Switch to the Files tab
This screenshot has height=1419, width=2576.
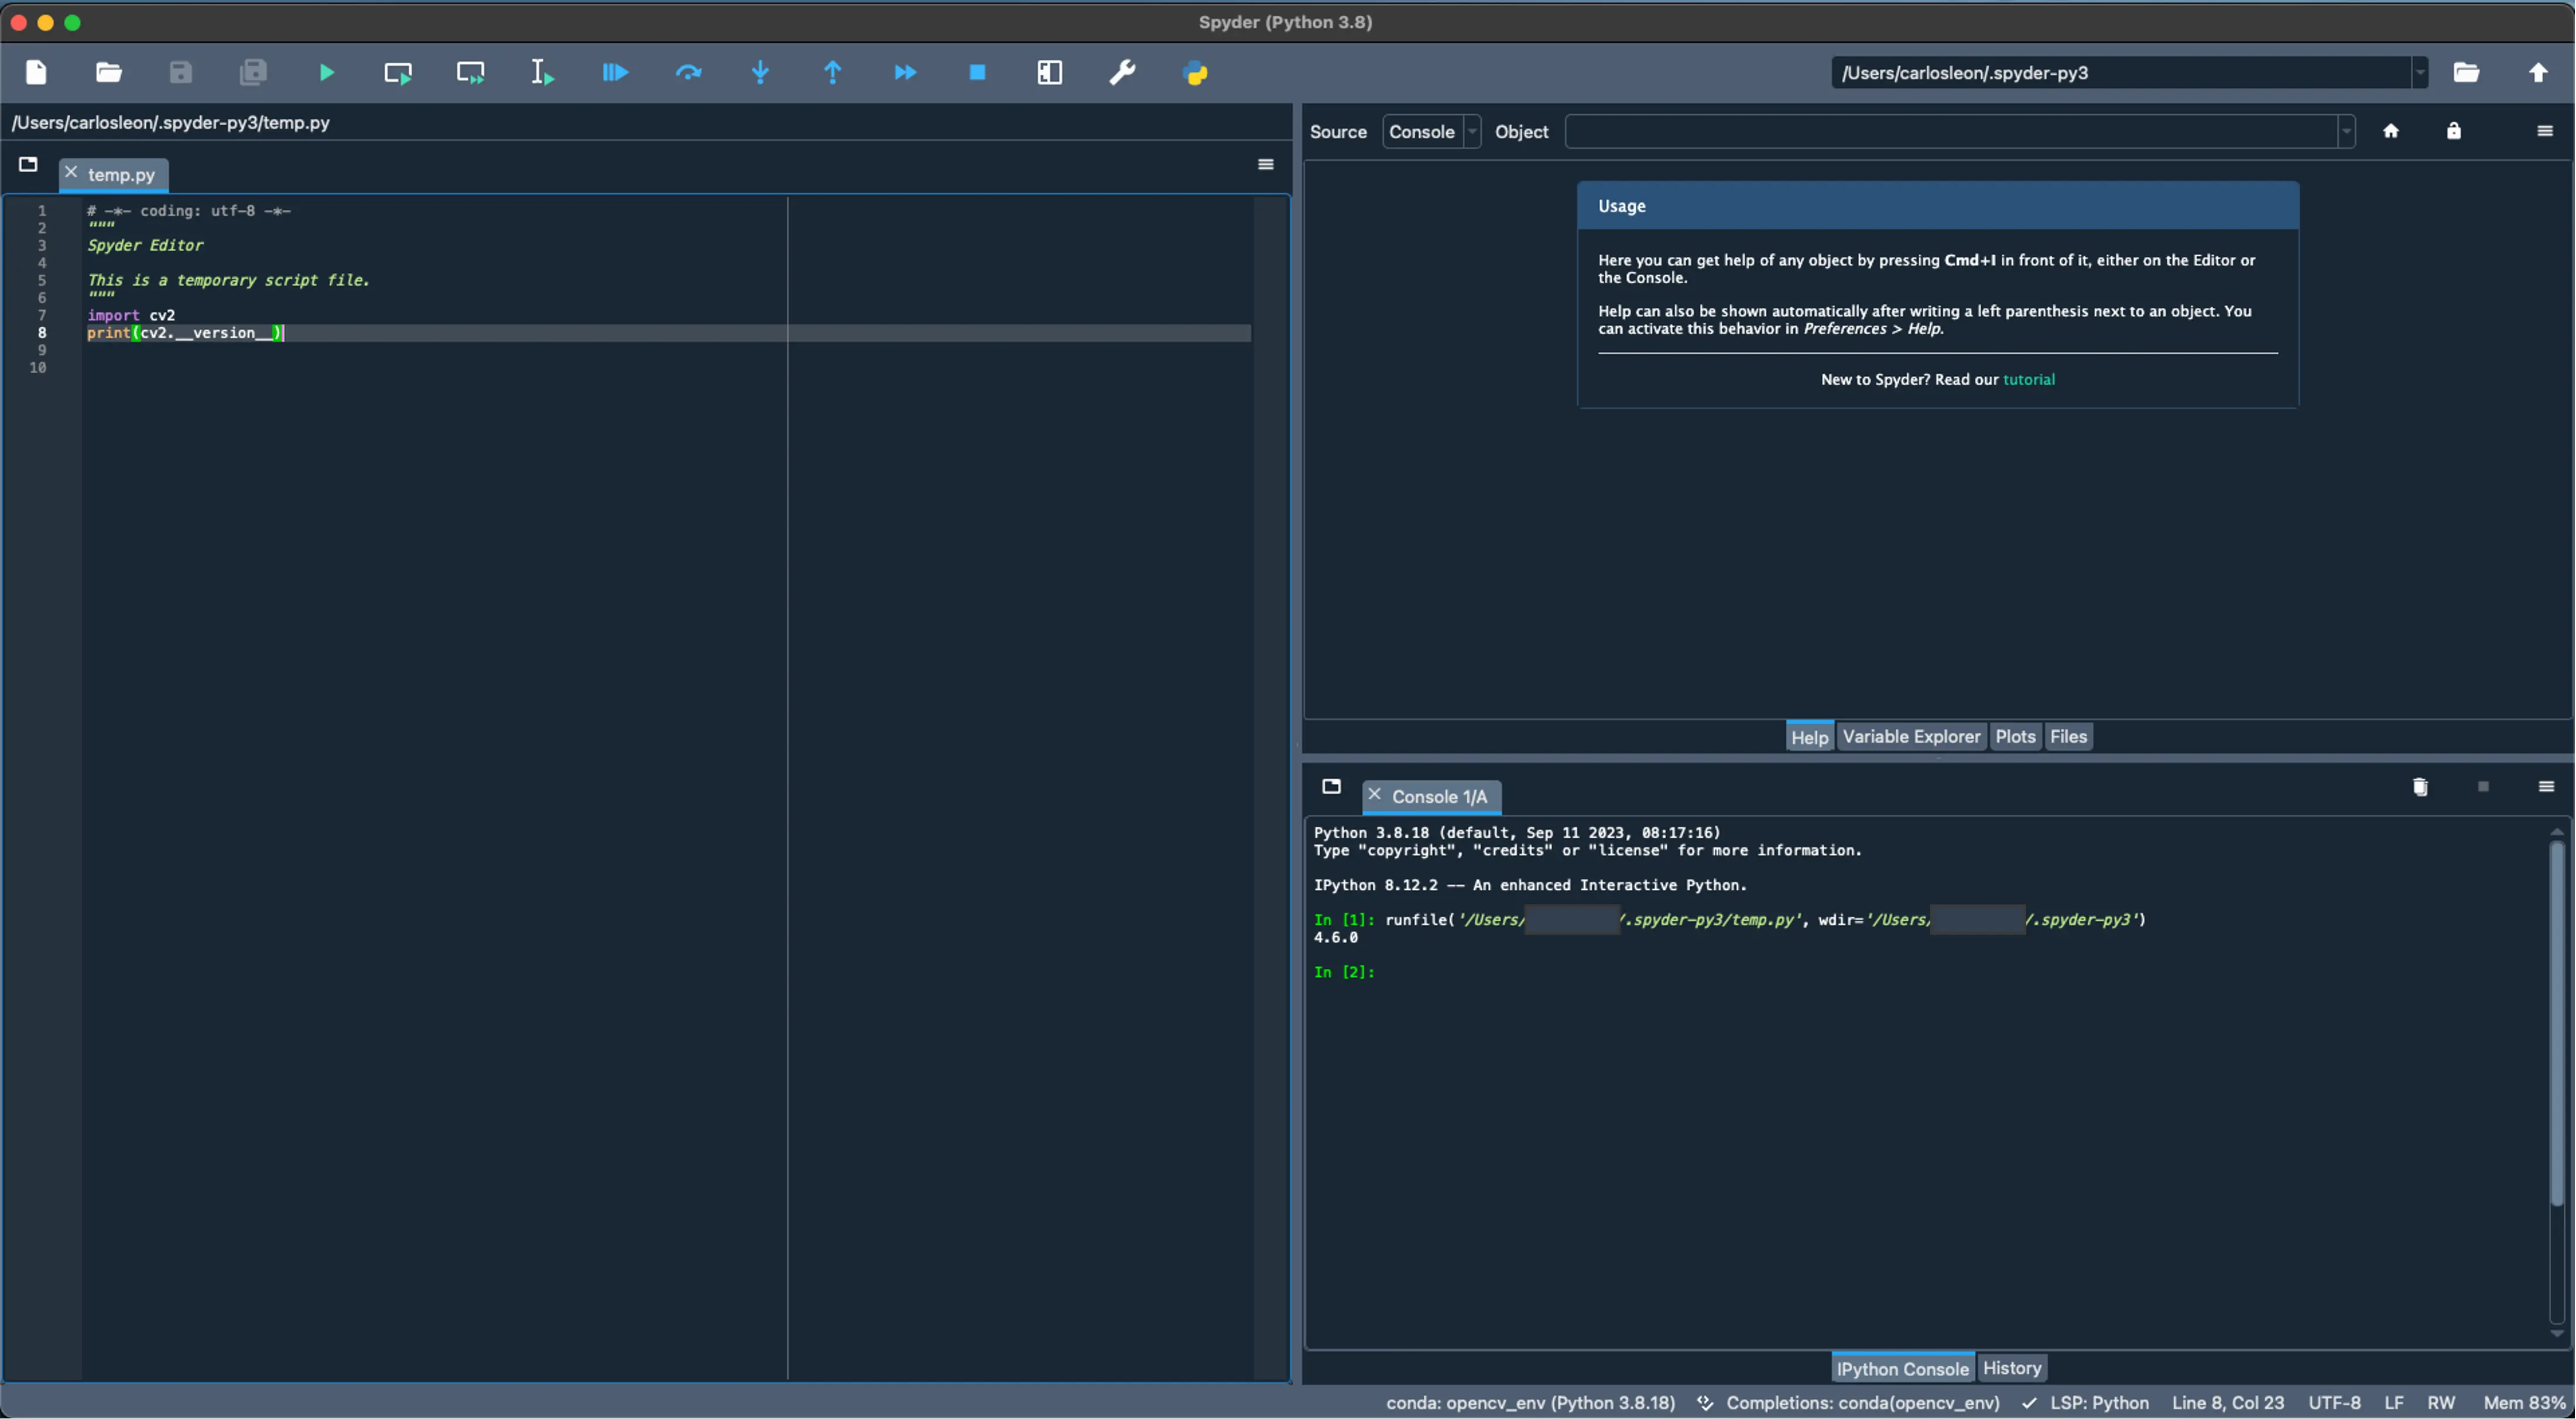[x=2068, y=737]
